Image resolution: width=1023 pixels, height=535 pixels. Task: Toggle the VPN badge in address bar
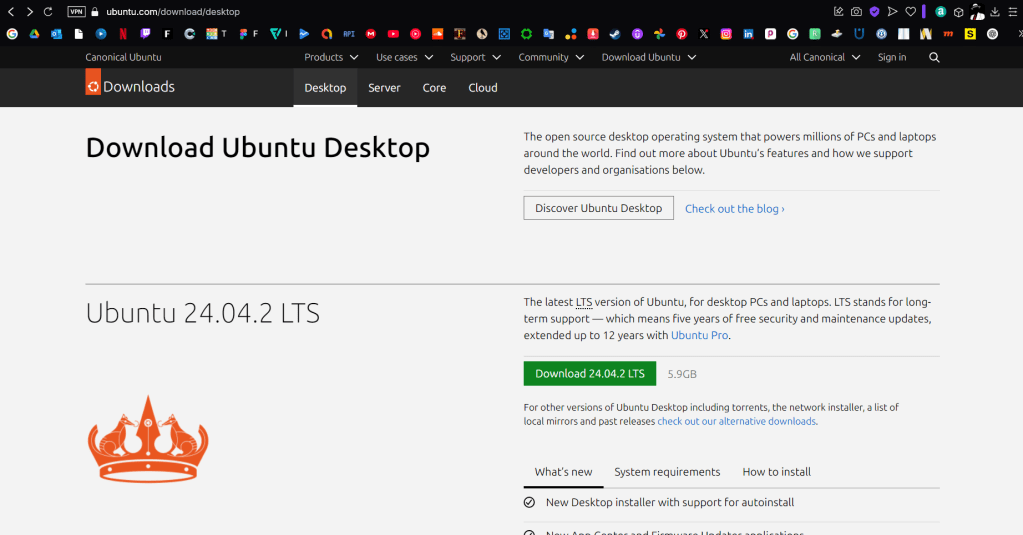[x=76, y=12]
